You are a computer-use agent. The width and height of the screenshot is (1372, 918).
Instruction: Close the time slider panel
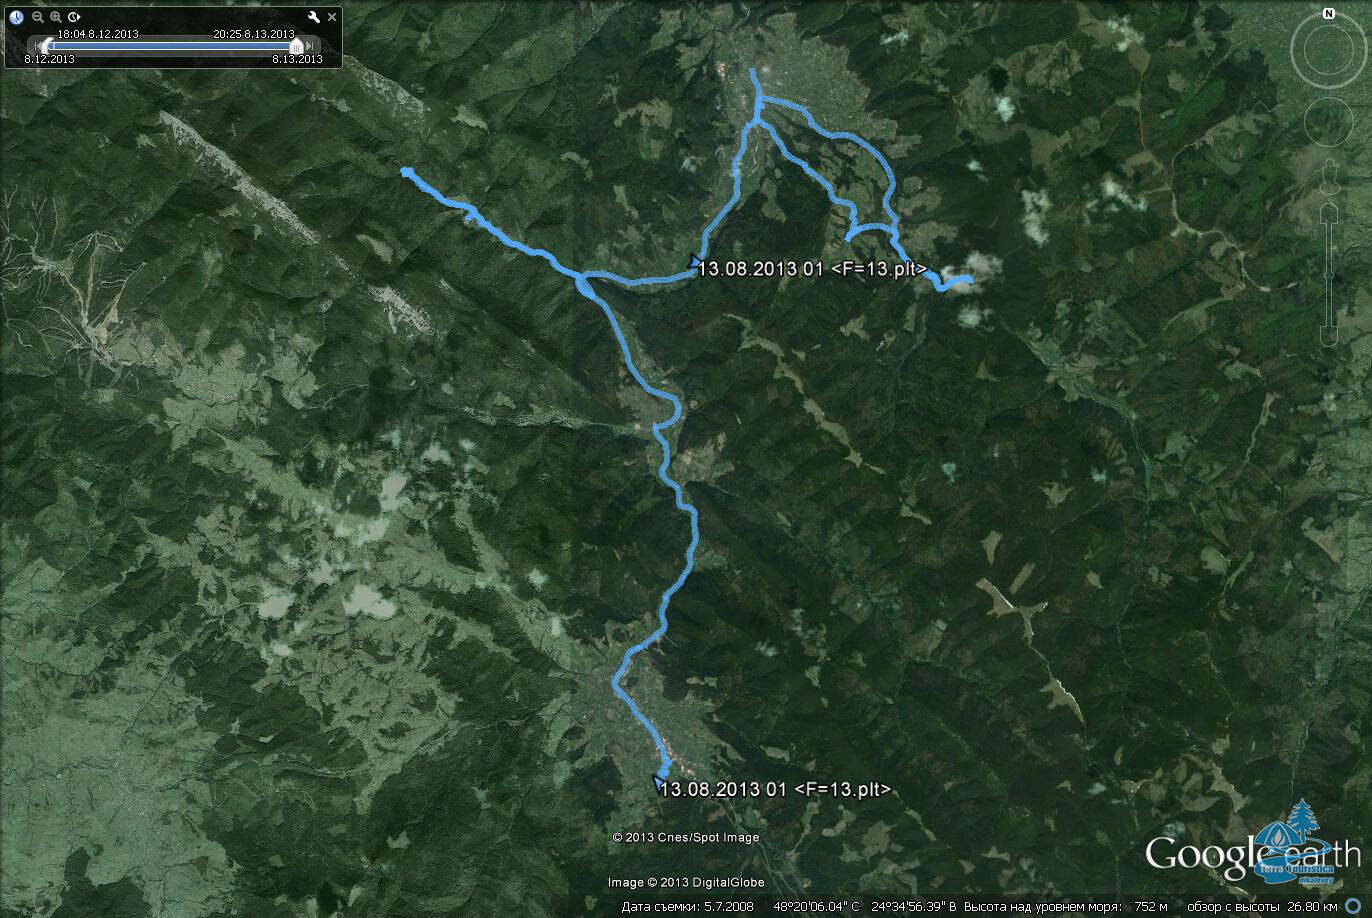pos(333,17)
